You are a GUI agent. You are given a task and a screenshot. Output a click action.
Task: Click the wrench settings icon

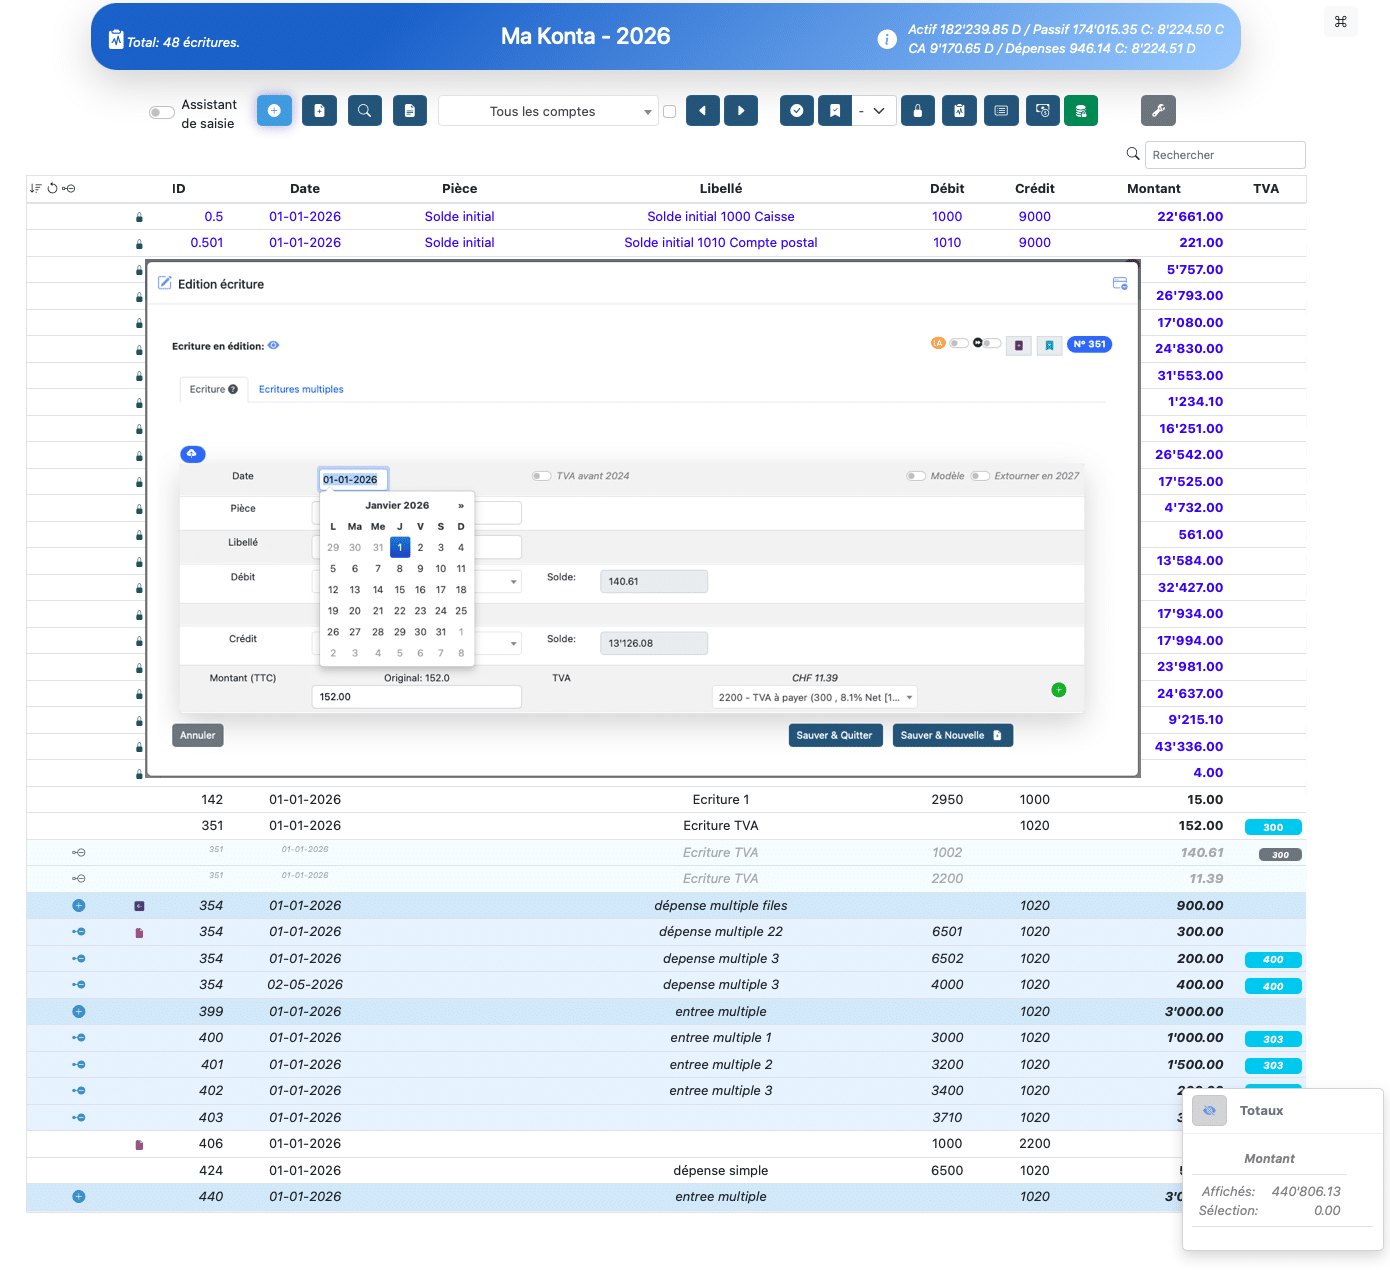[x=1158, y=111]
